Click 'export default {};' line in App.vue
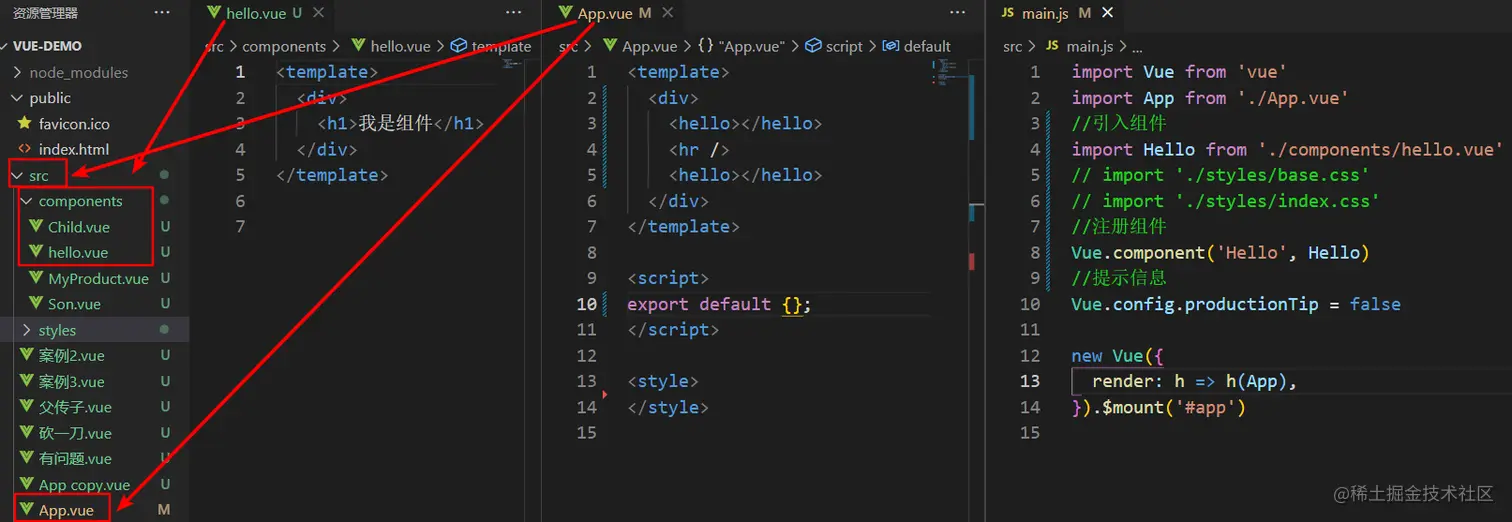 tap(720, 304)
